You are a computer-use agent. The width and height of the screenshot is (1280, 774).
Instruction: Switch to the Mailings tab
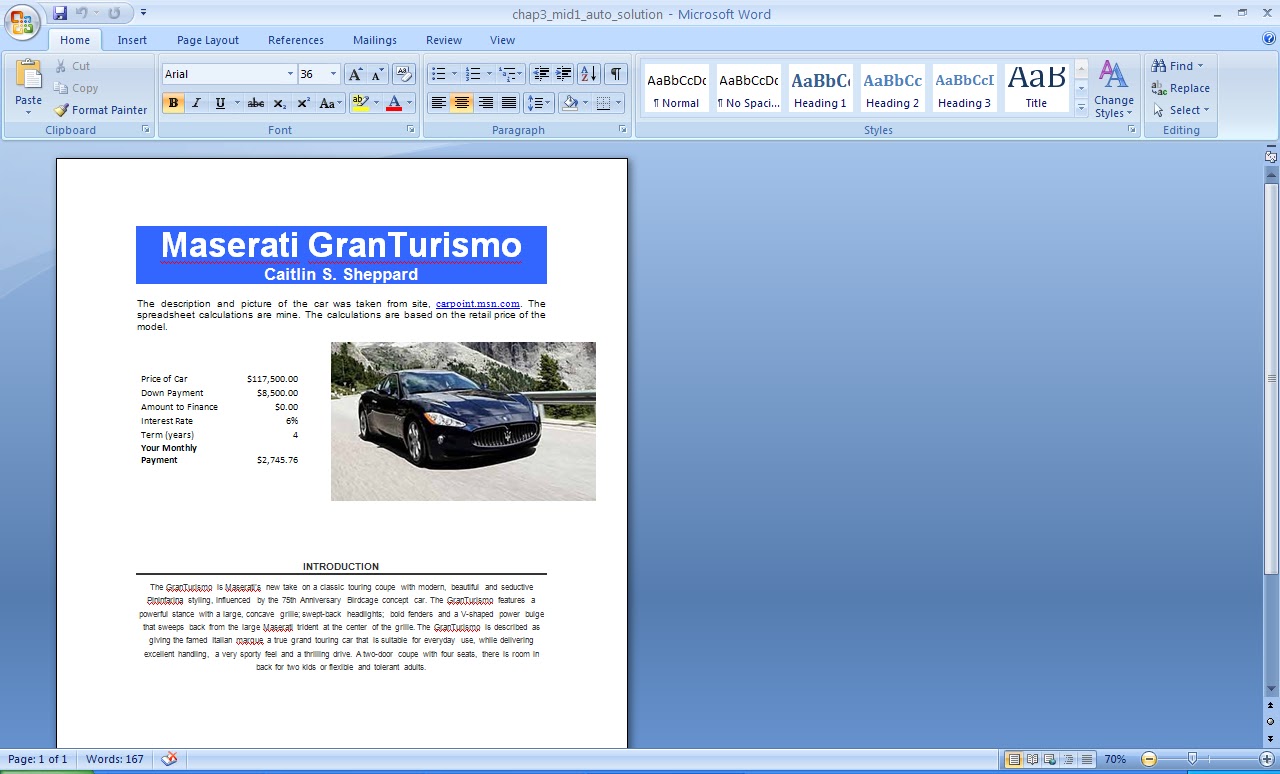[375, 40]
